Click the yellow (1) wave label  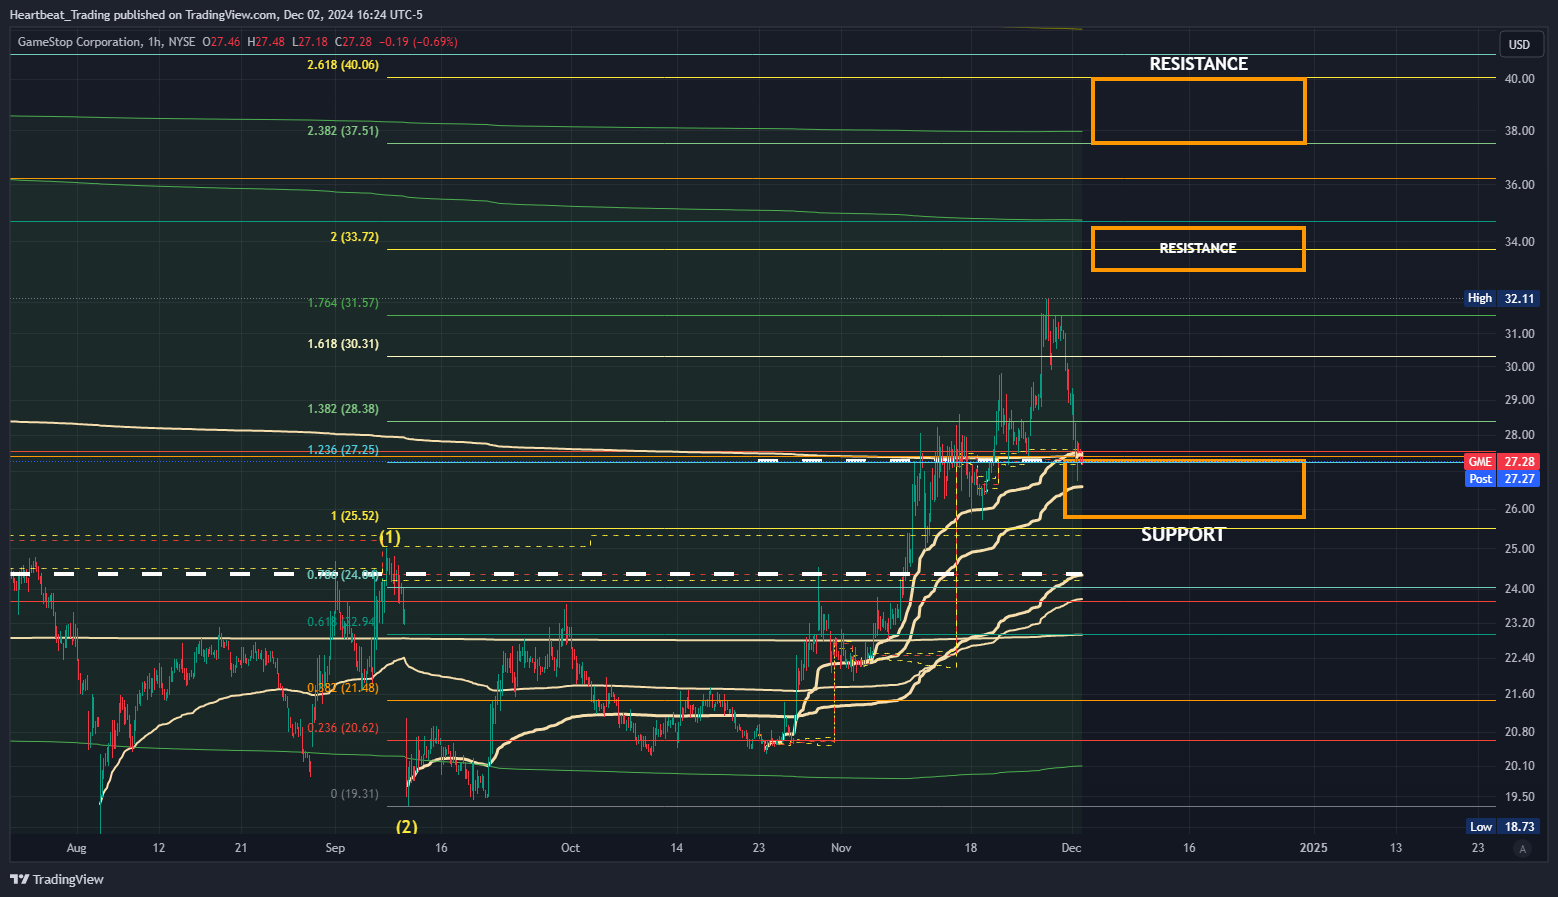[389, 537]
